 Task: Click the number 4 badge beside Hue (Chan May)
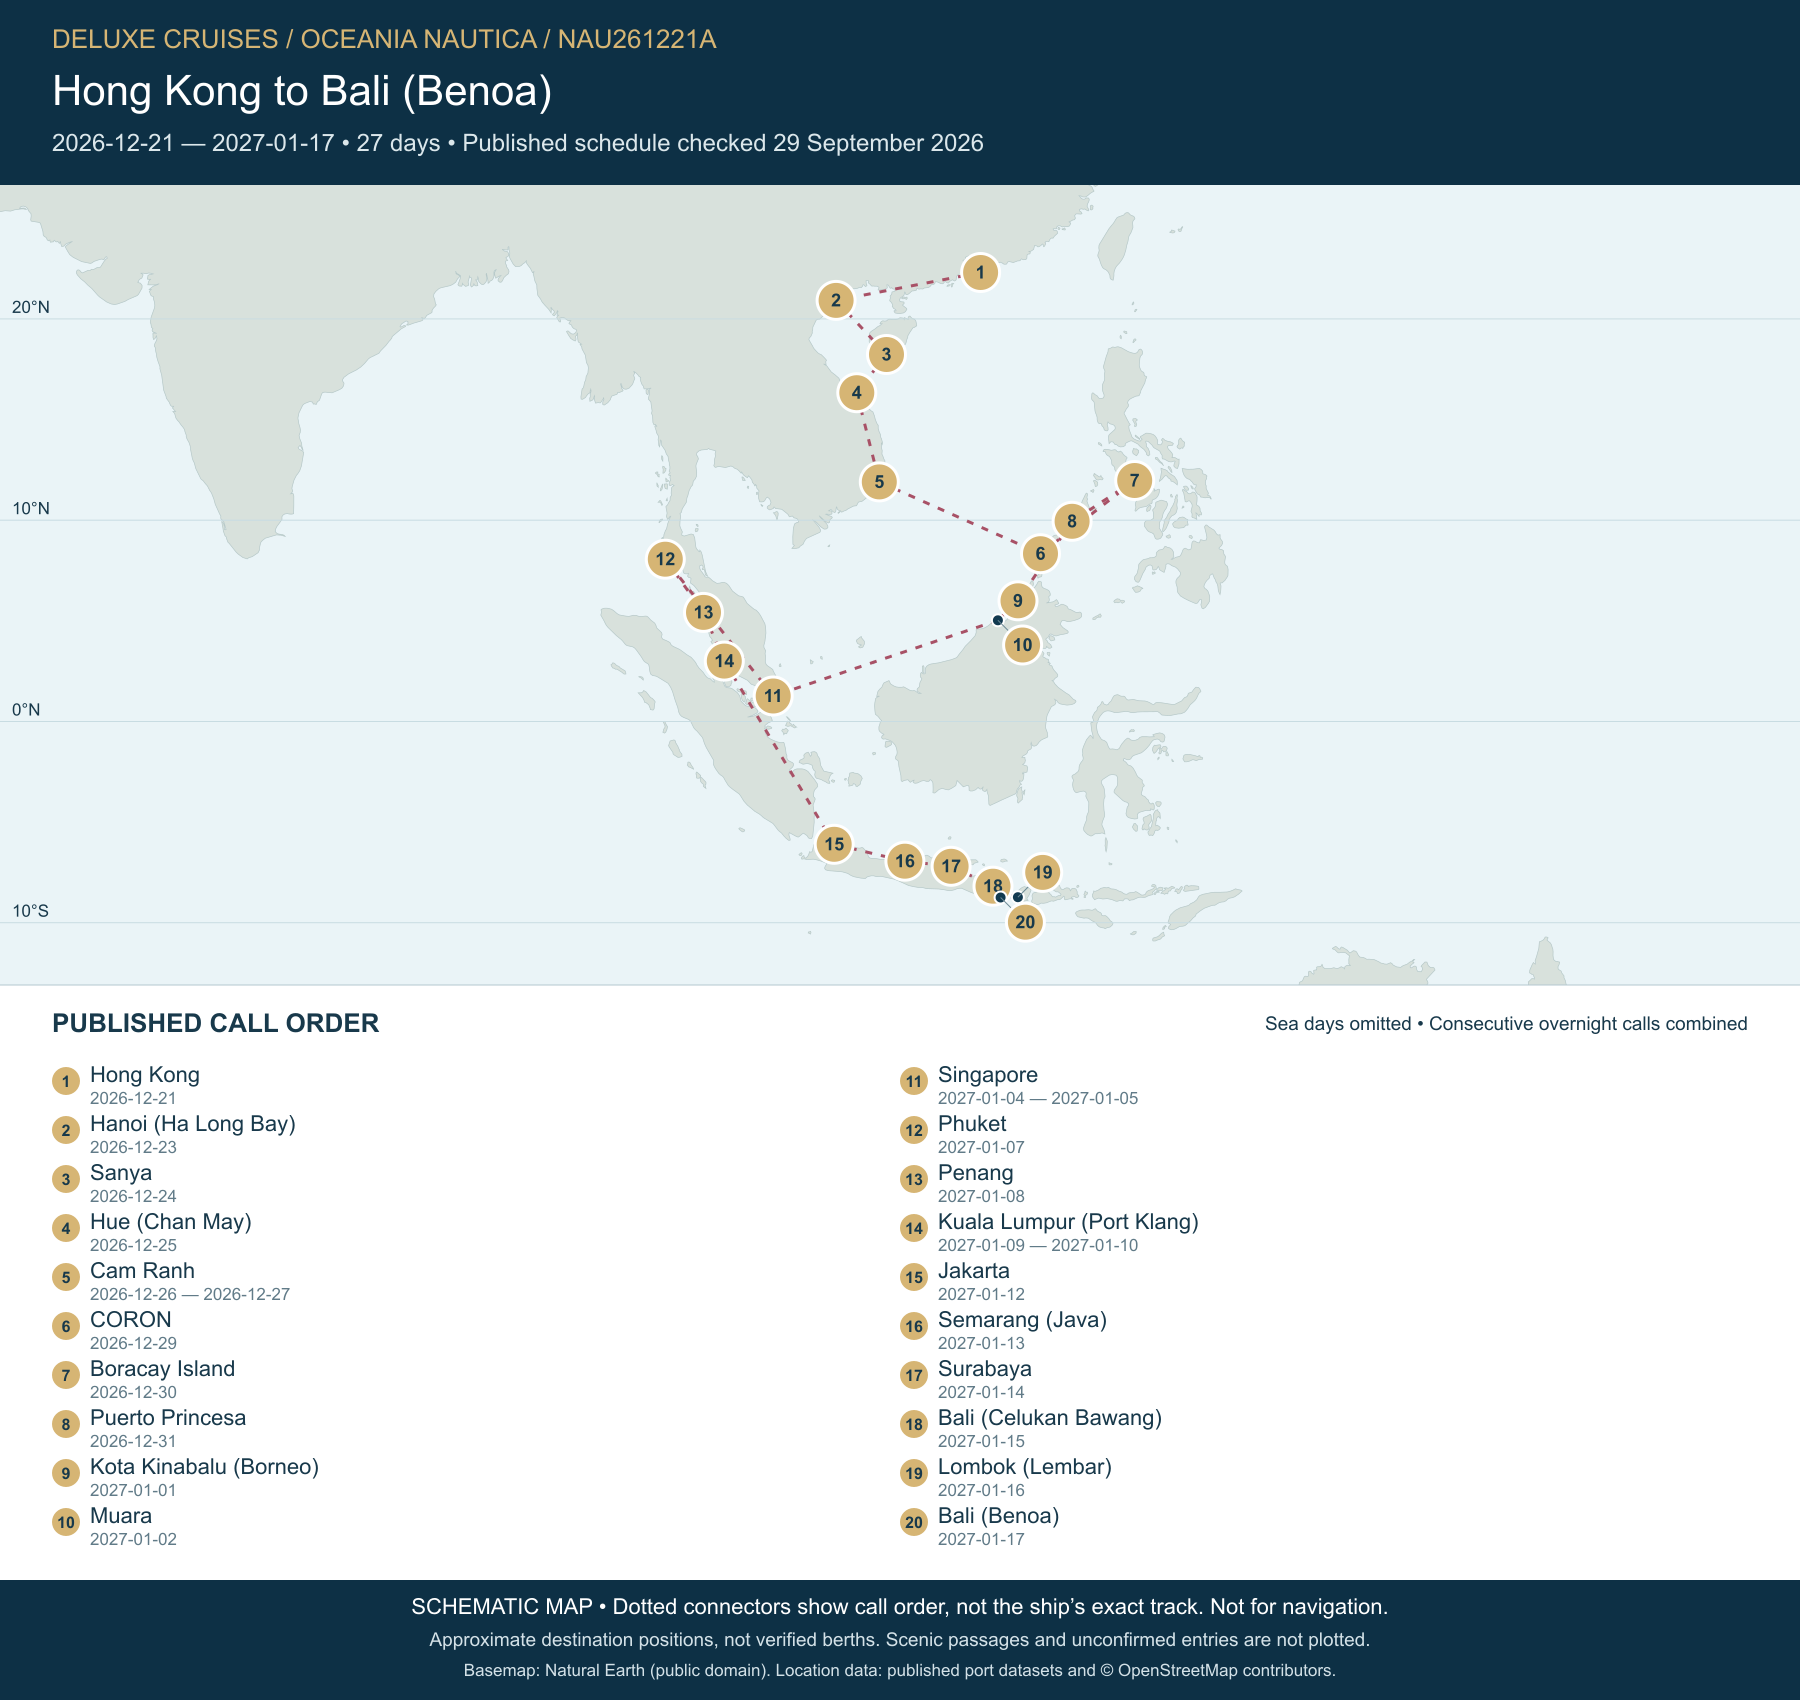pyautogui.click(x=66, y=1228)
